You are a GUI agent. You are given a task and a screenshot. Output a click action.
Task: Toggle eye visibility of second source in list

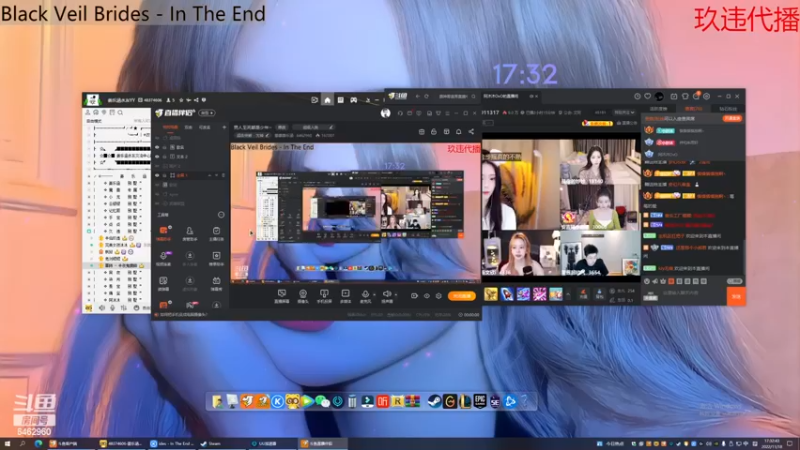click(157, 157)
